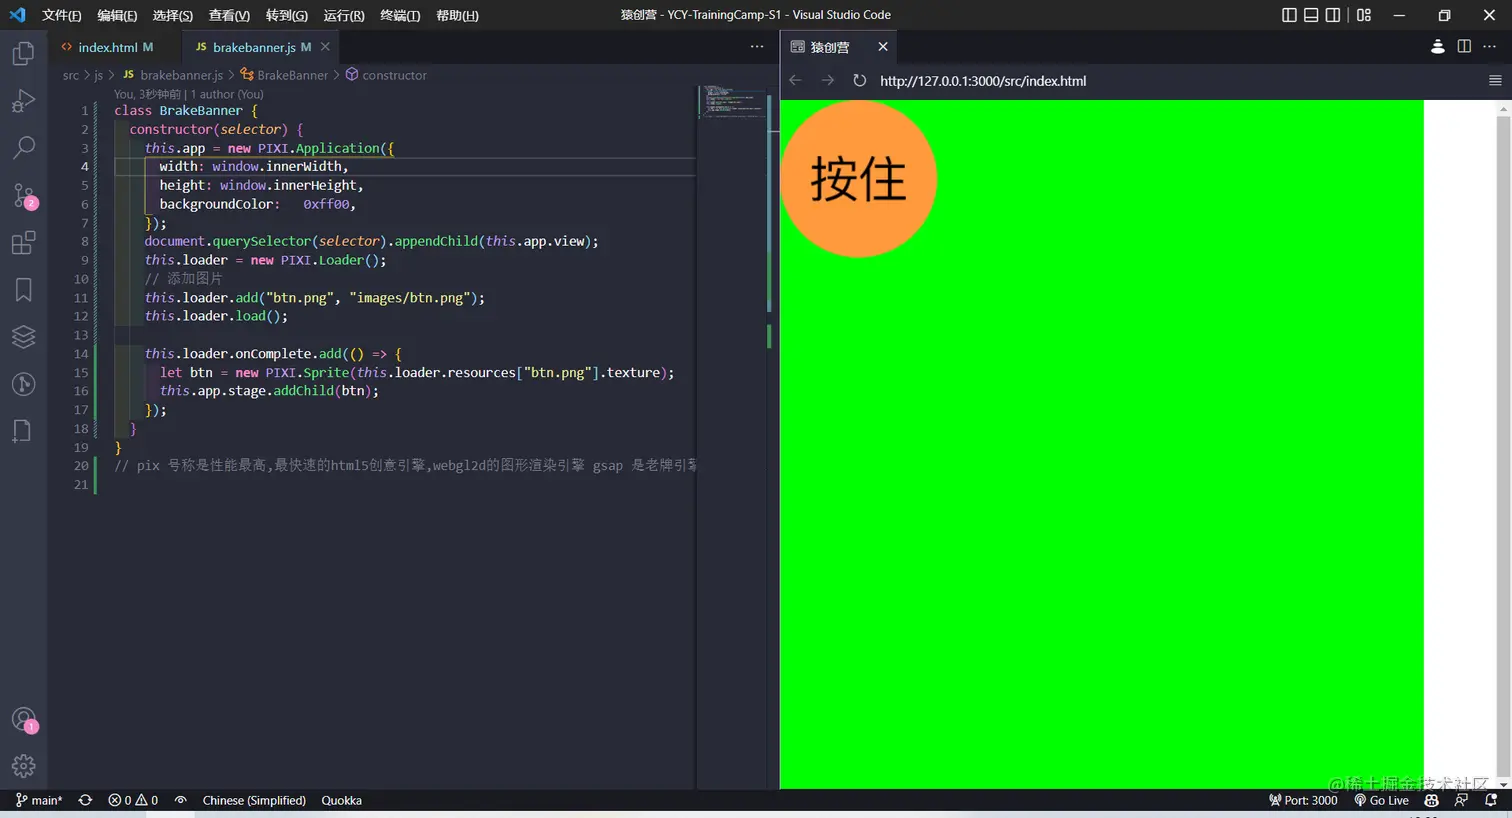Open more actions for the preview editor group
This screenshot has width=1512, height=818.
coord(1490,47)
